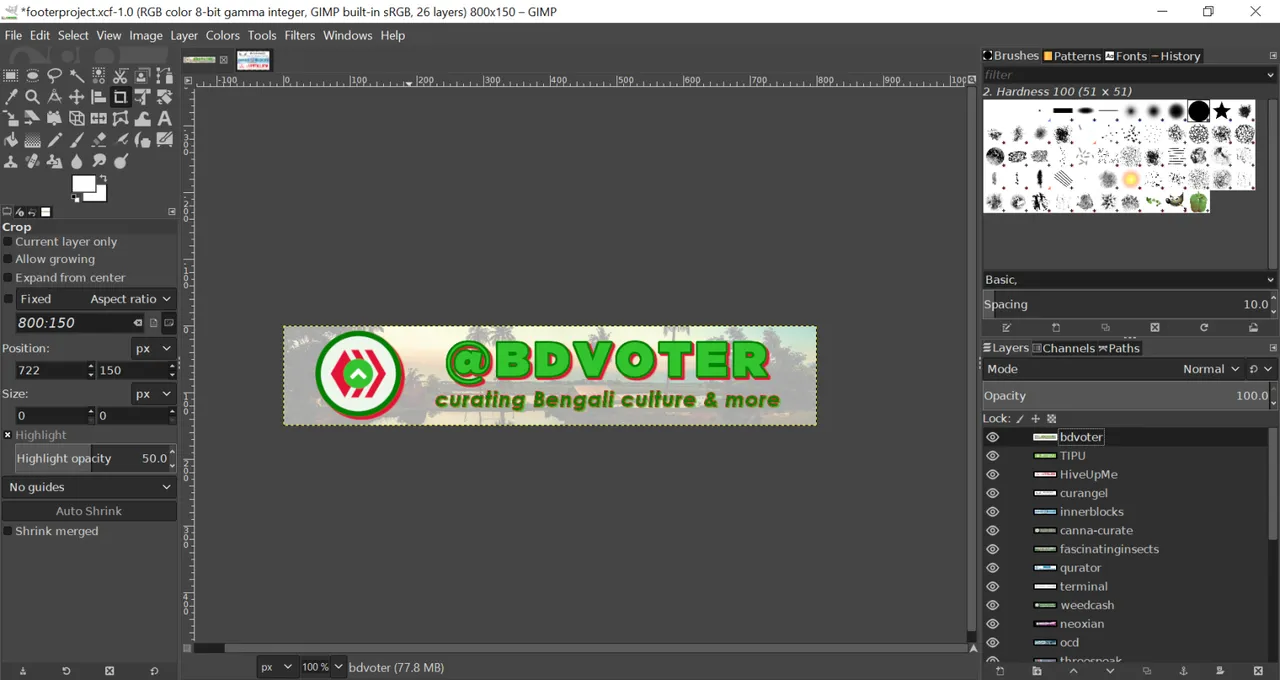Enable Allow growing checkbox
1280x680 pixels.
[x=8, y=259]
